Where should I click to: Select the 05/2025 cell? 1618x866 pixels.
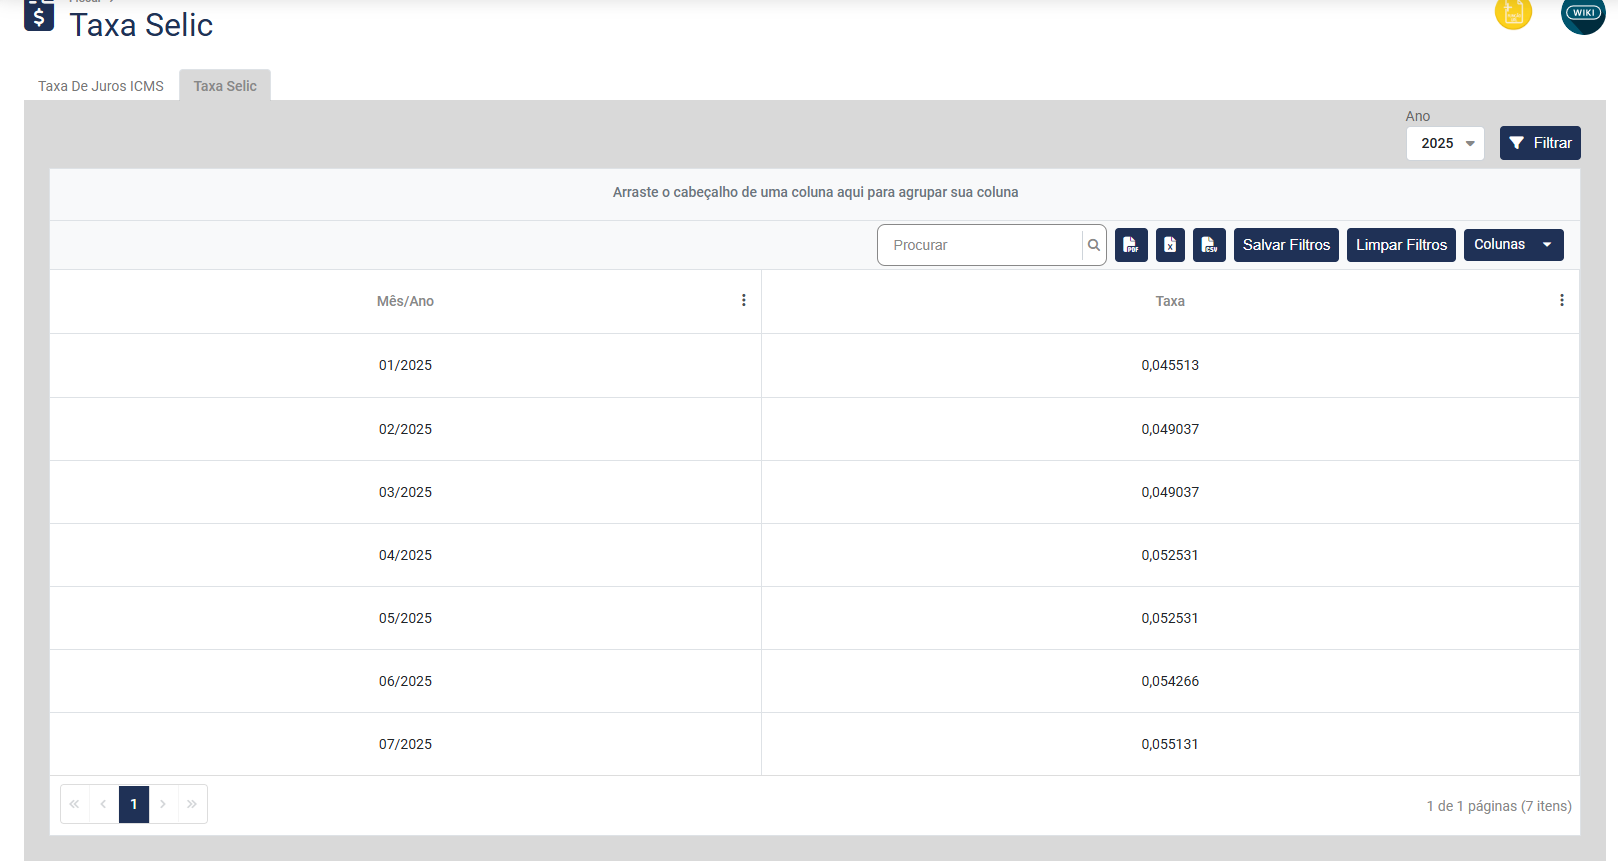[x=405, y=618]
